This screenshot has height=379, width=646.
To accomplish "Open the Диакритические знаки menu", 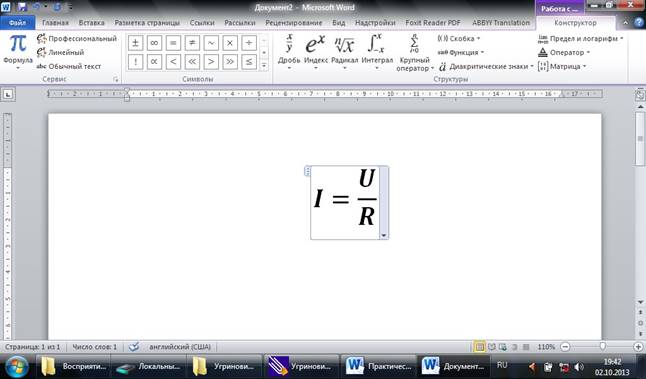I will point(486,66).
